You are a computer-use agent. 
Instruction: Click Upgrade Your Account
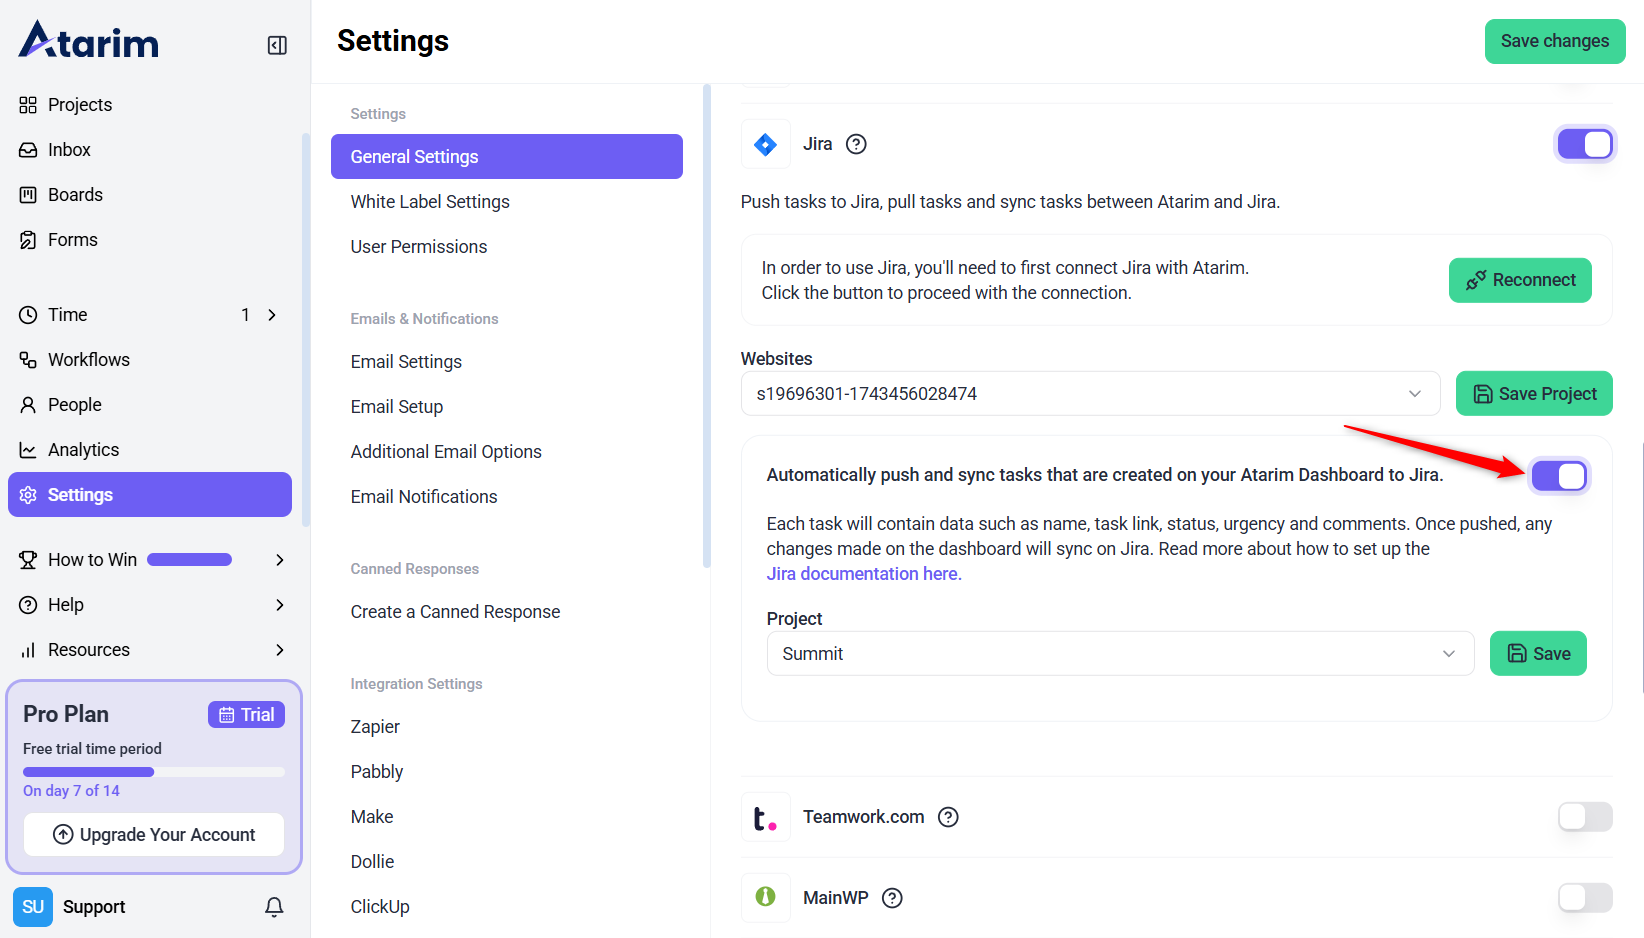coord(154,835)
